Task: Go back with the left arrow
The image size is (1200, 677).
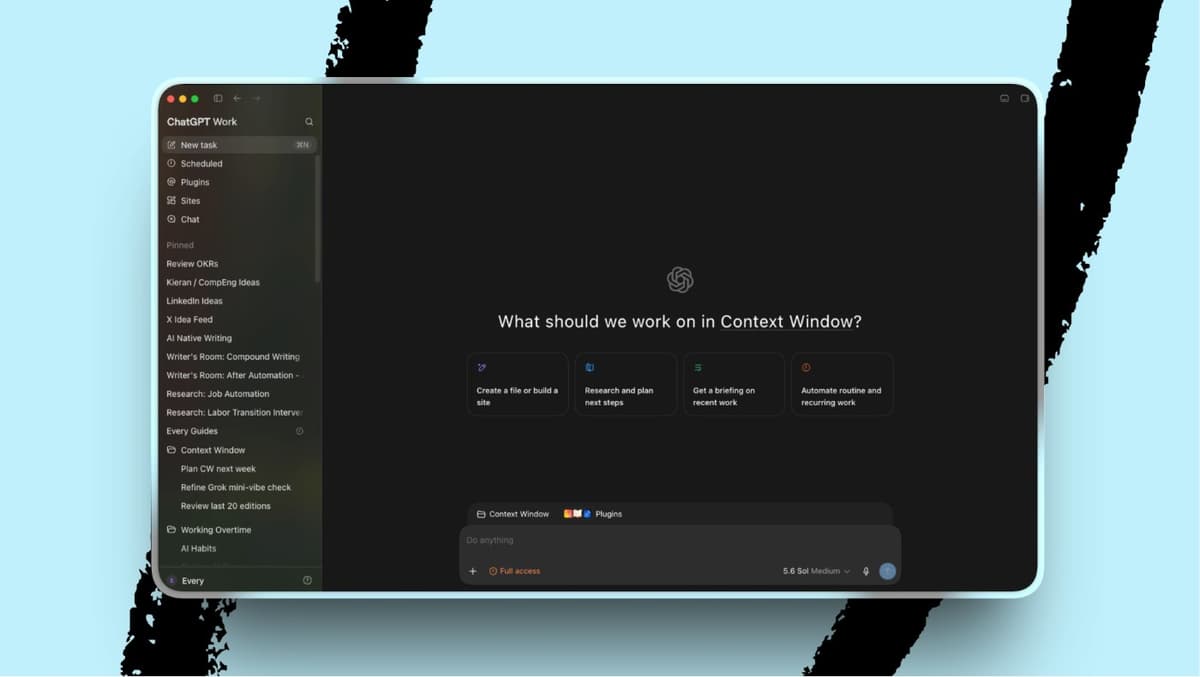Action: (x=237, y=98)
